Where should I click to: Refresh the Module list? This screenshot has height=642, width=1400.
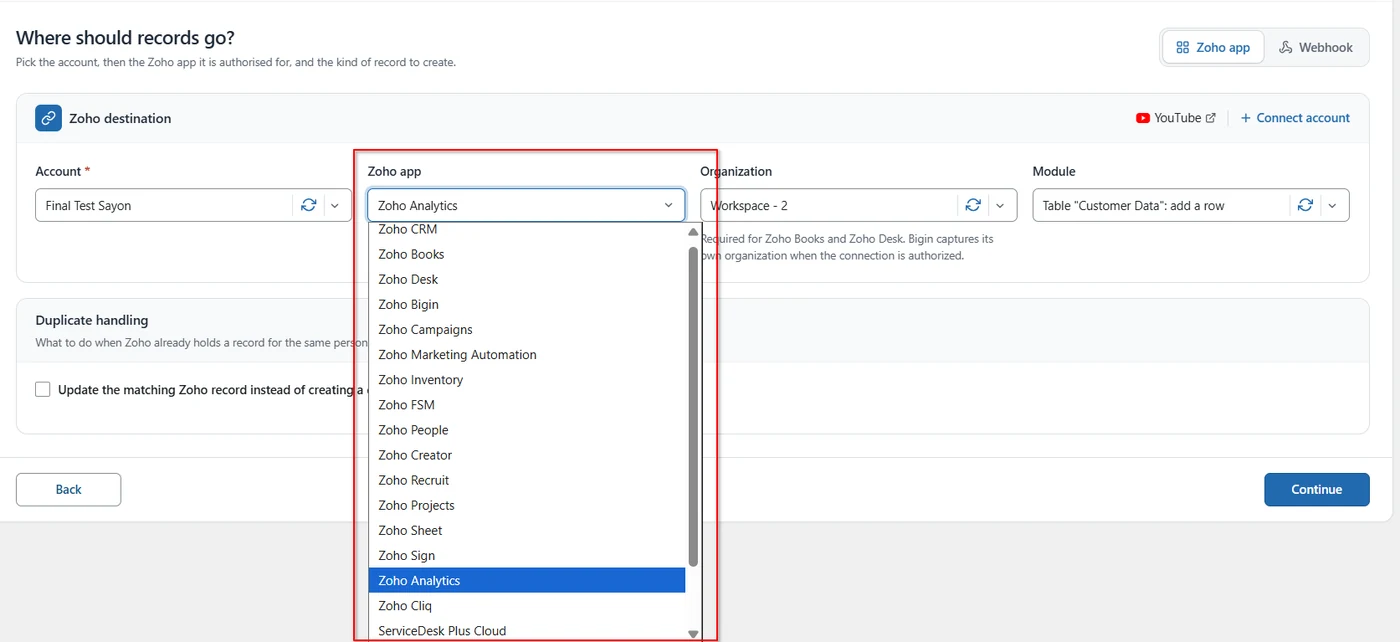coord(1305,205)
